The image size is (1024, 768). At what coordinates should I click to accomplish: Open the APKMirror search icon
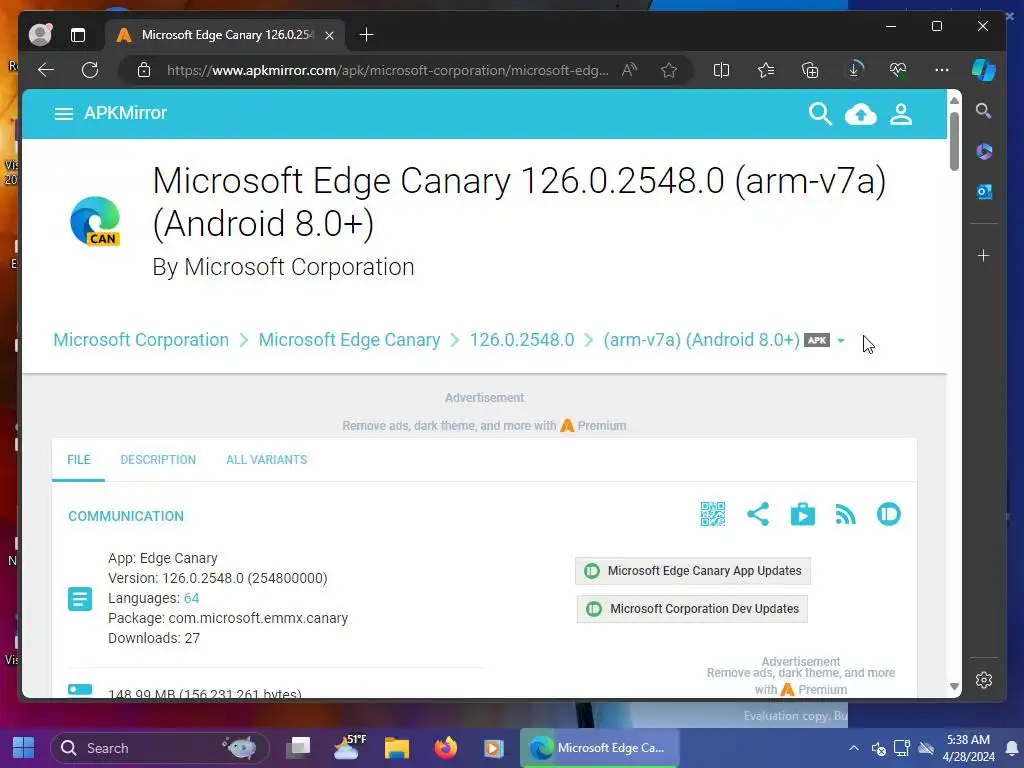coord(820,114)
